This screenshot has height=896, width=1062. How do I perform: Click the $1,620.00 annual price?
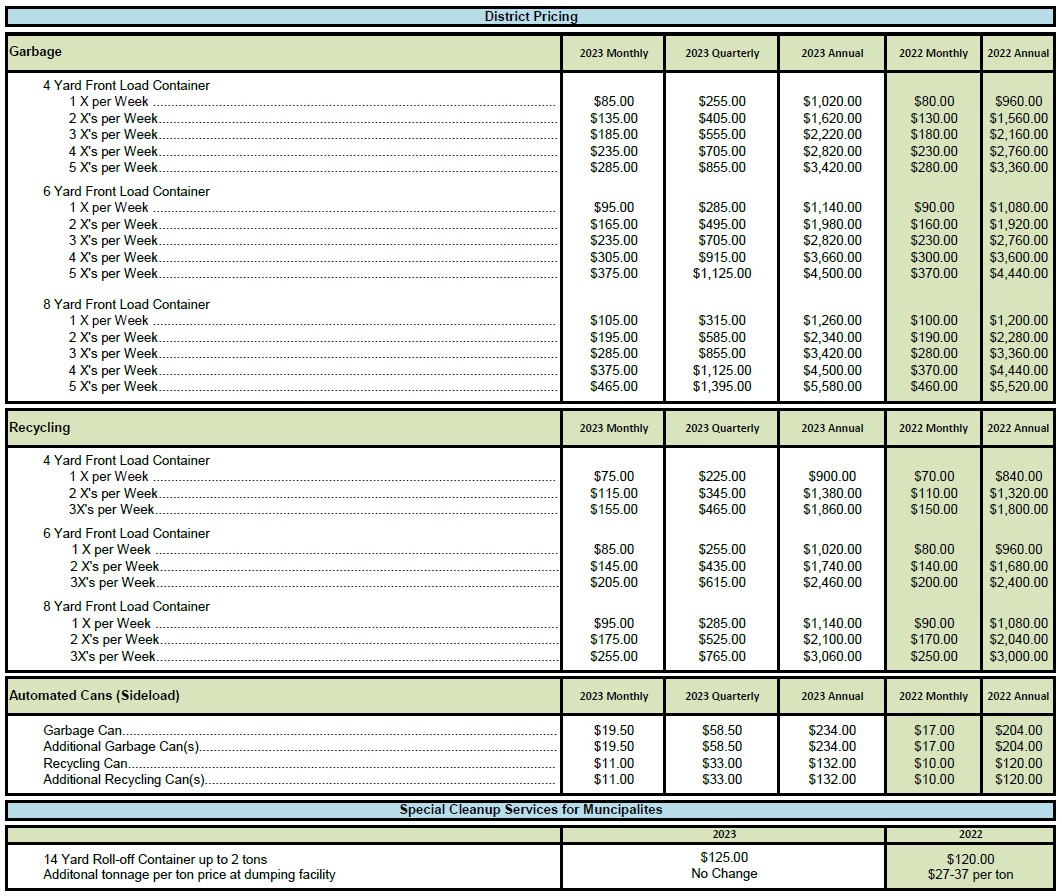[x=832, y=118]
